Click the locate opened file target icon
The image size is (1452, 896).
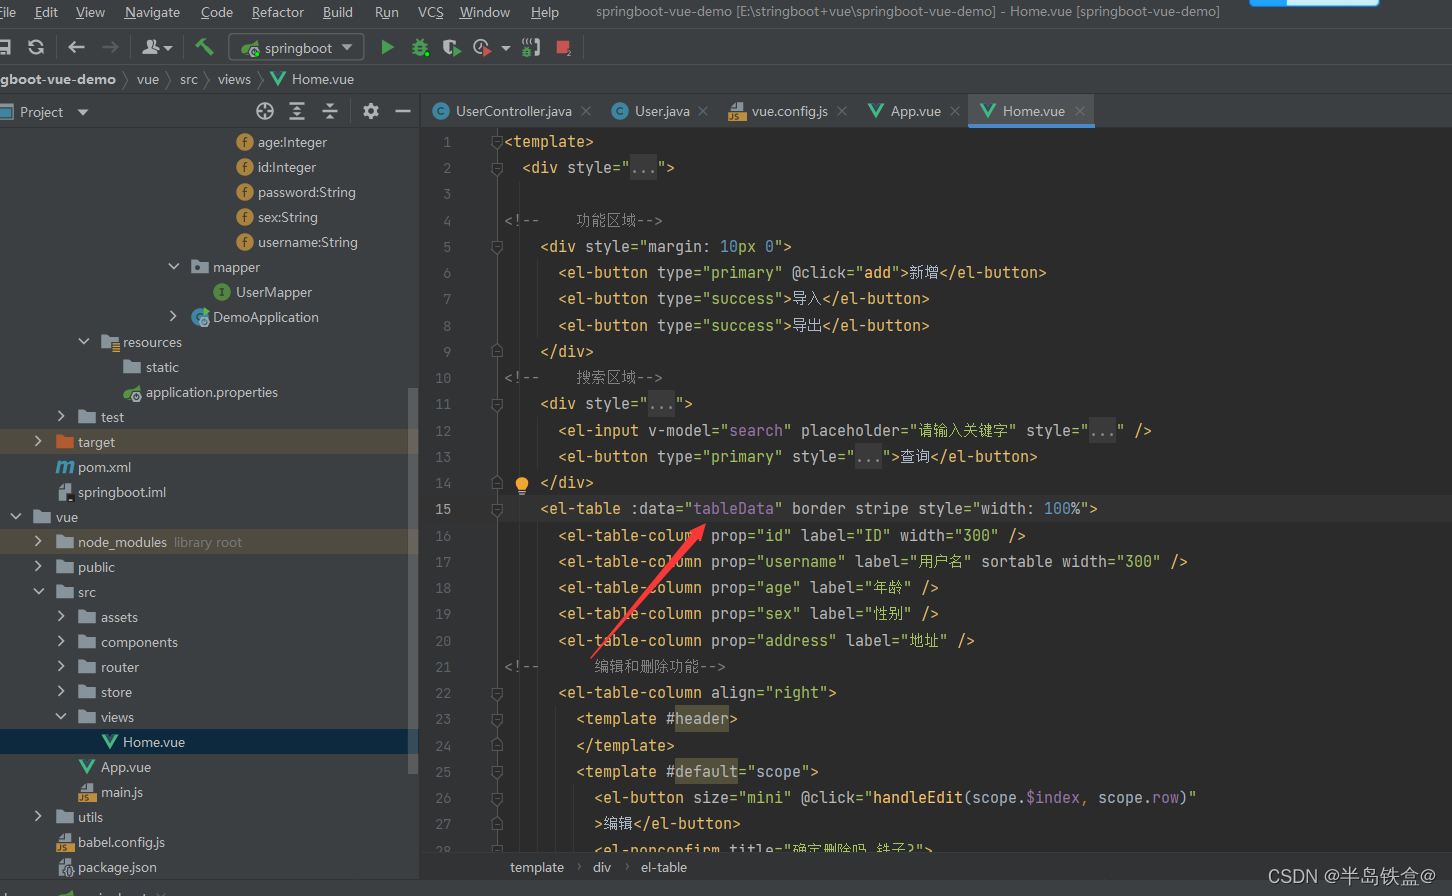265,111
